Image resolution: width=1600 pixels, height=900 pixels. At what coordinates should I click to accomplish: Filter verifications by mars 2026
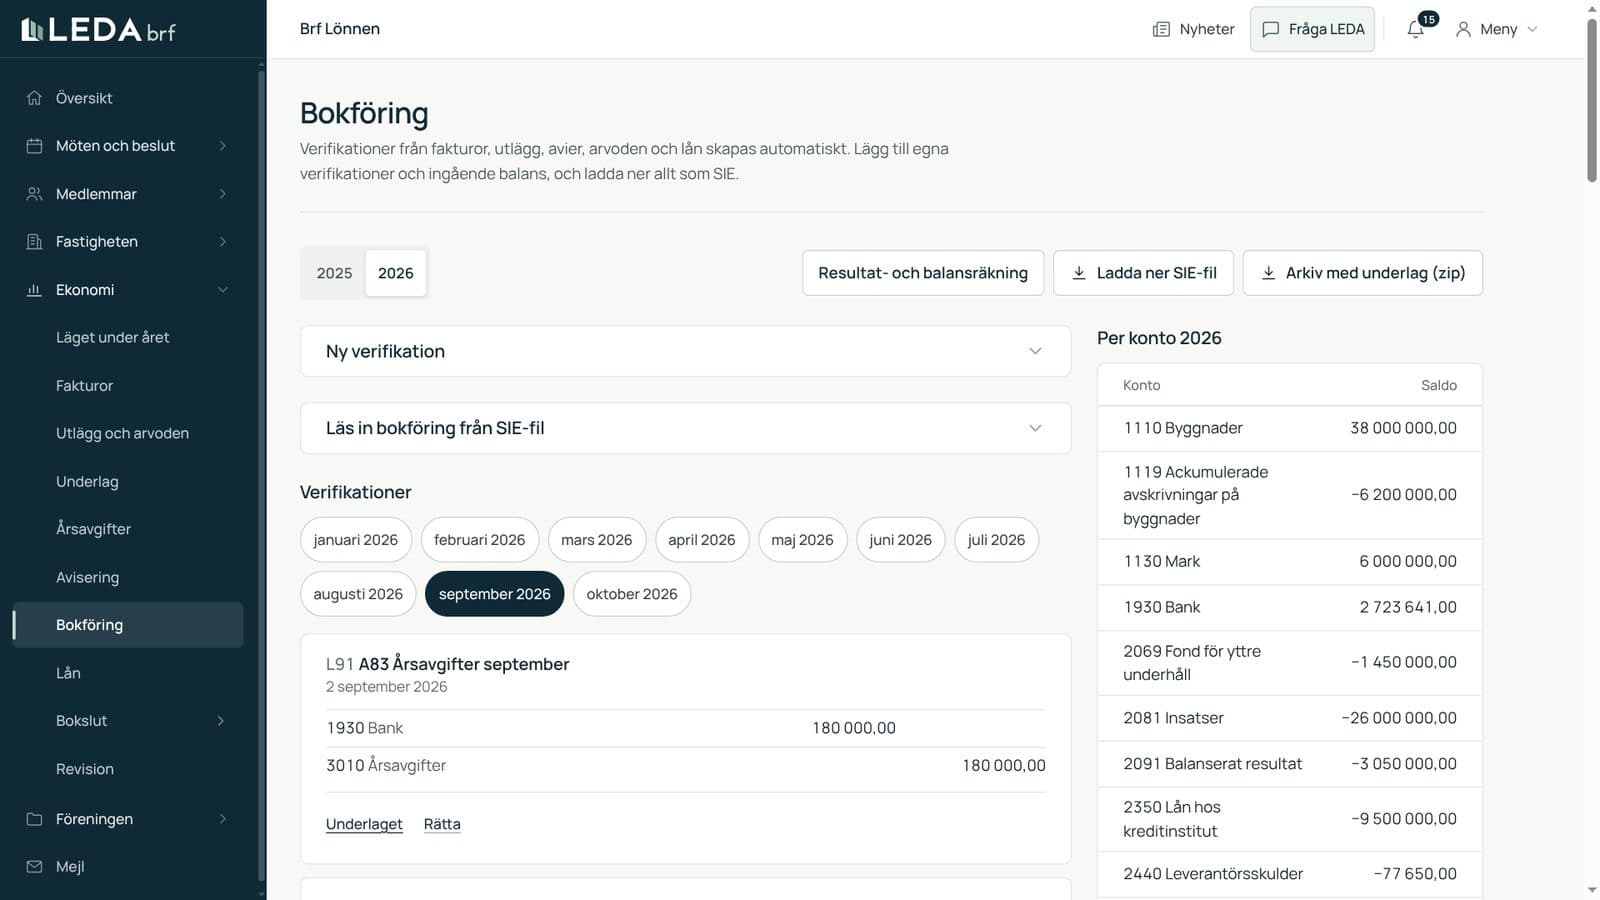(597, 540)
